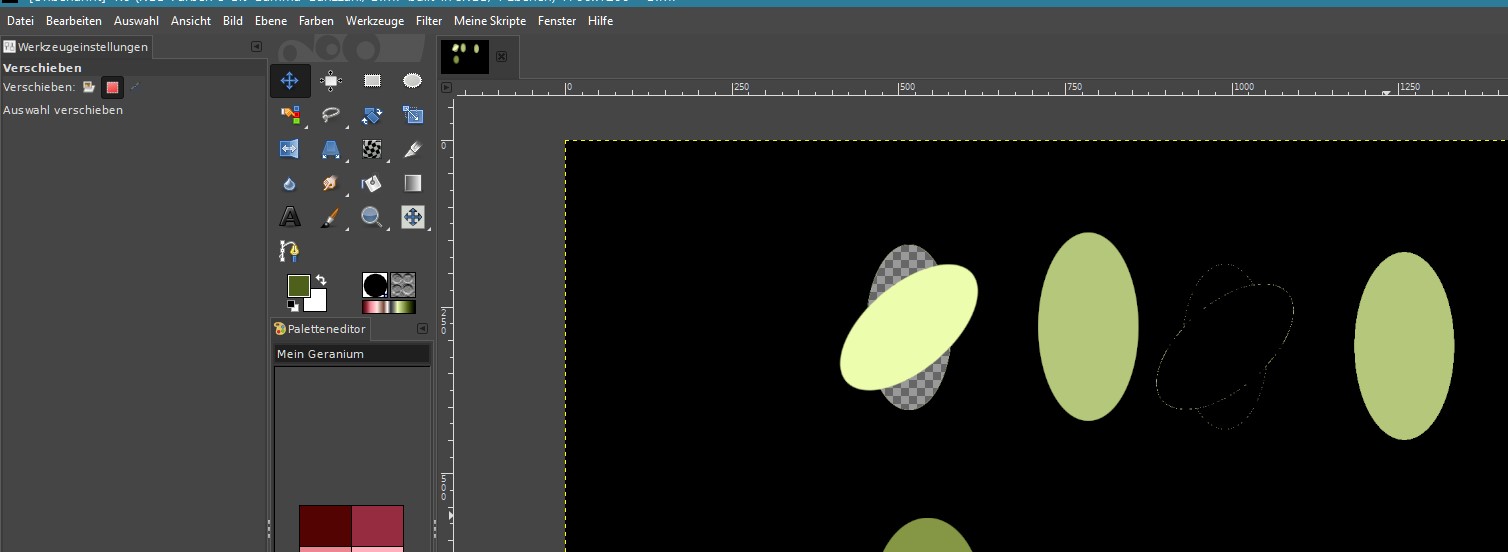Image resolution: width=1508 pixels, height=552 pixels.
Task: Set Verschieben mode to selection
Action: click(x=112, y=87)
